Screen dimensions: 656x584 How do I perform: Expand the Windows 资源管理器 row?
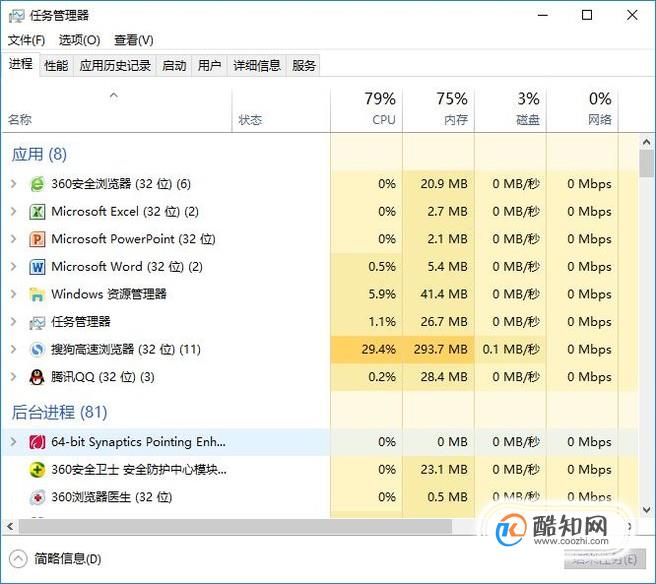(13, 294)
